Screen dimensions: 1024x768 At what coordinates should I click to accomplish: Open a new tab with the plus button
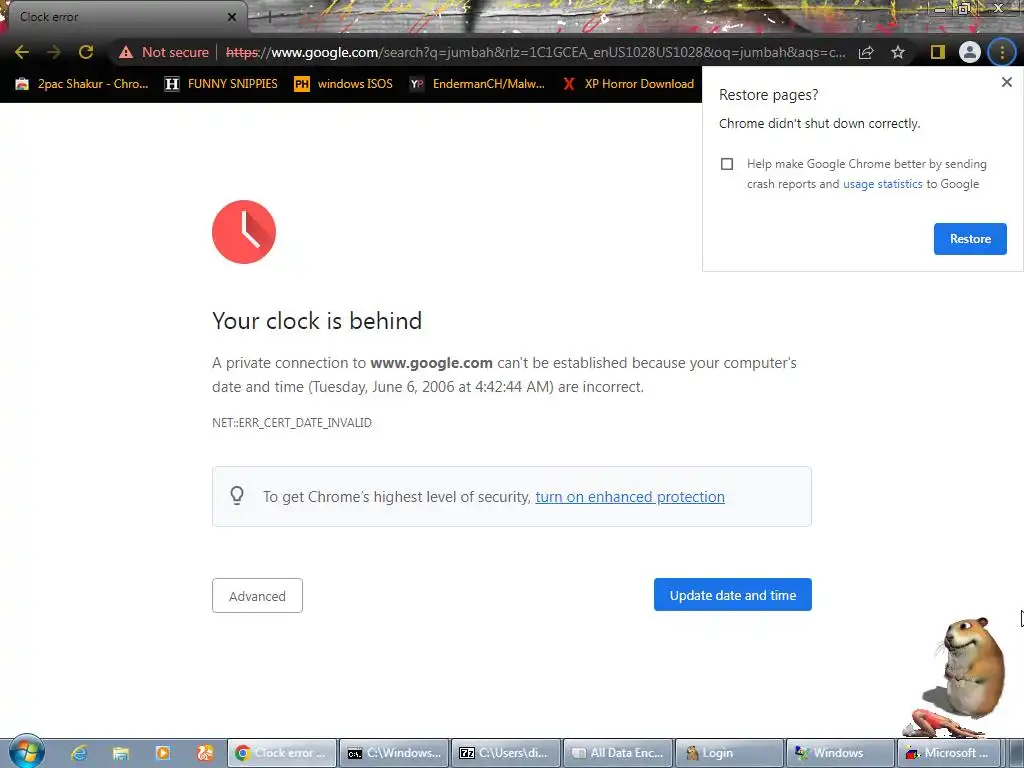(x=269, y=17)
